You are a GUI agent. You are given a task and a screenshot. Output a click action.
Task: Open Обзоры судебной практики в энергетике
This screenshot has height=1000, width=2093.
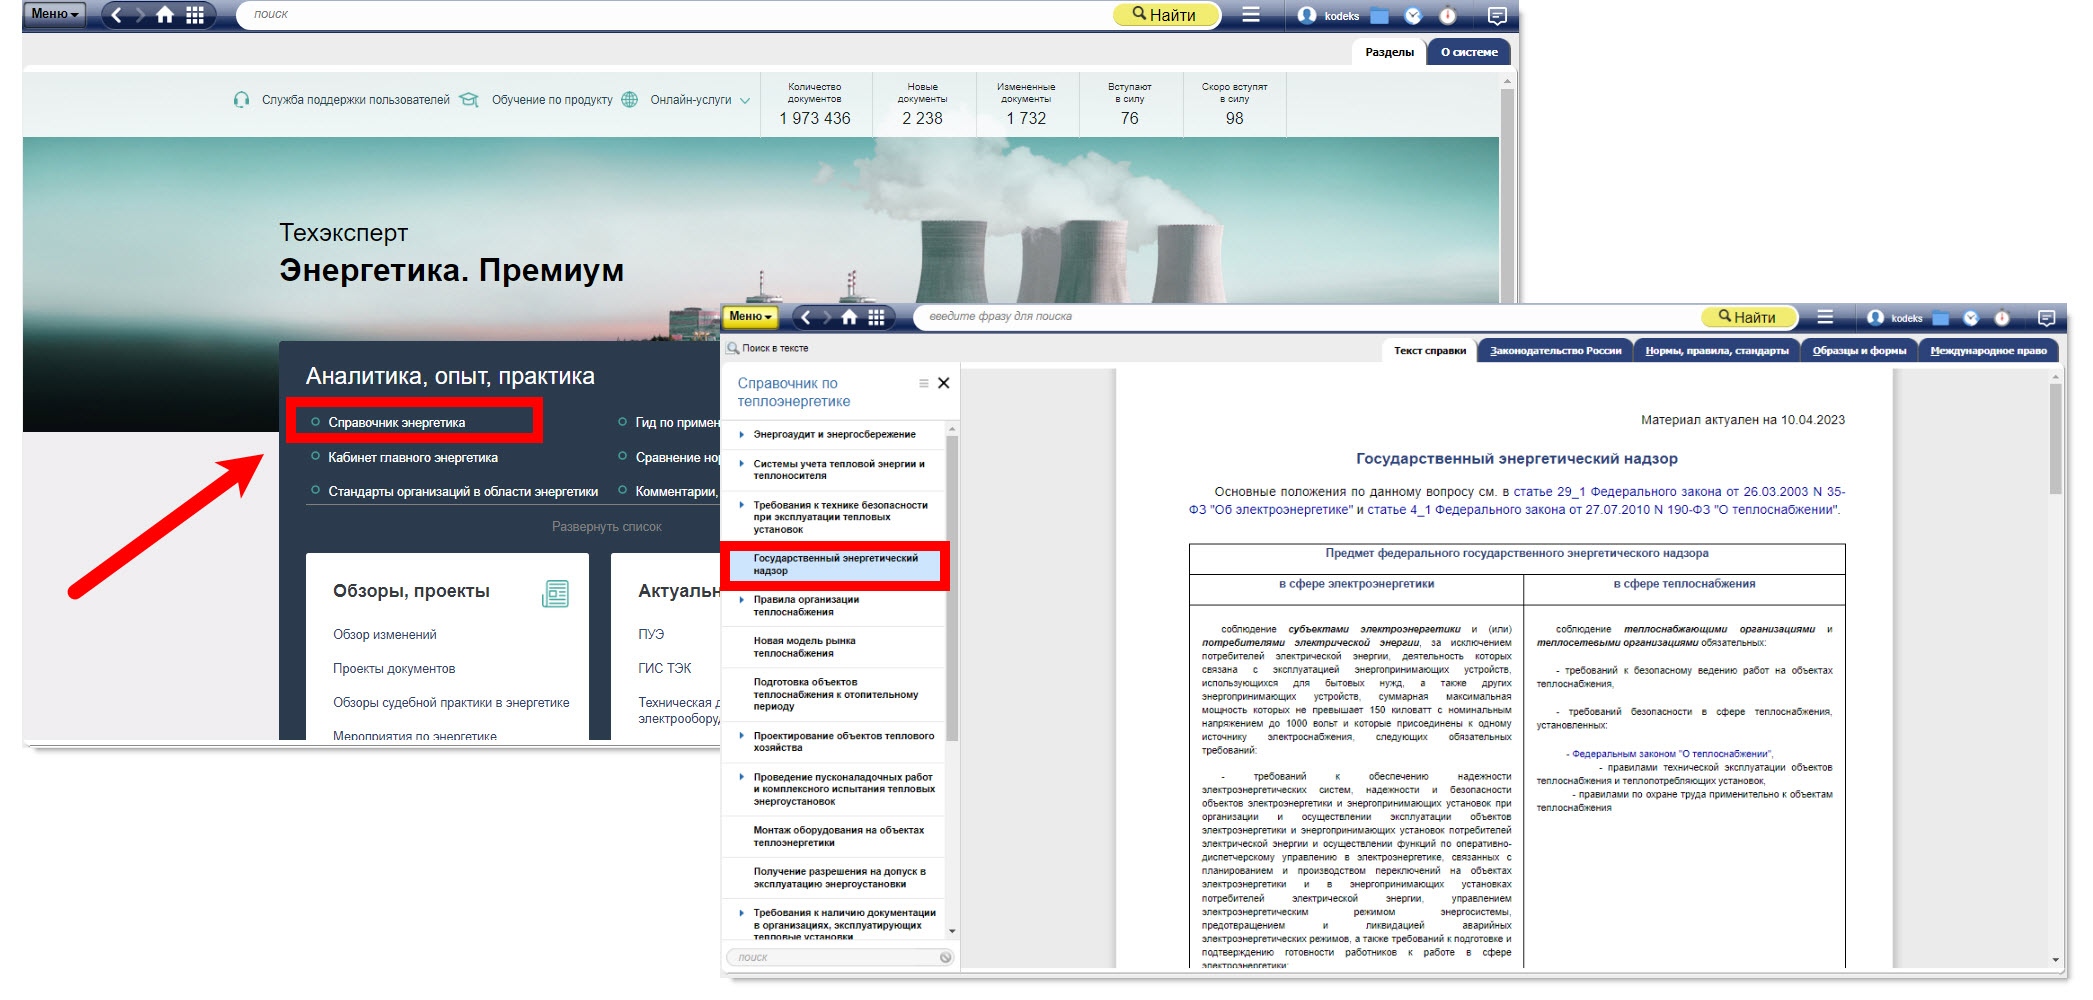coord(451,703)
